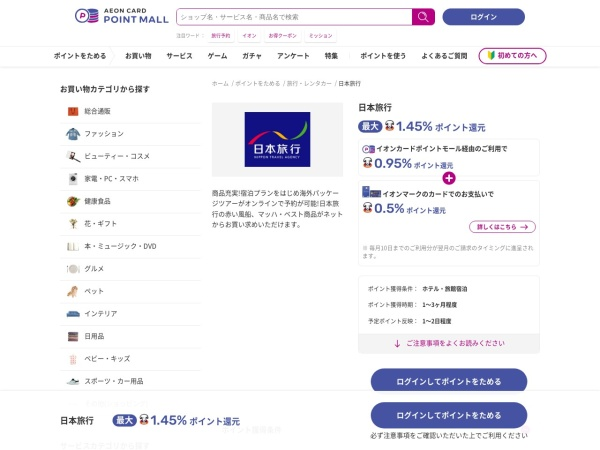The width and height of the screenshot is (600, 450).
Task: Open the 花・ギフト icon
Action: point(73,224)
